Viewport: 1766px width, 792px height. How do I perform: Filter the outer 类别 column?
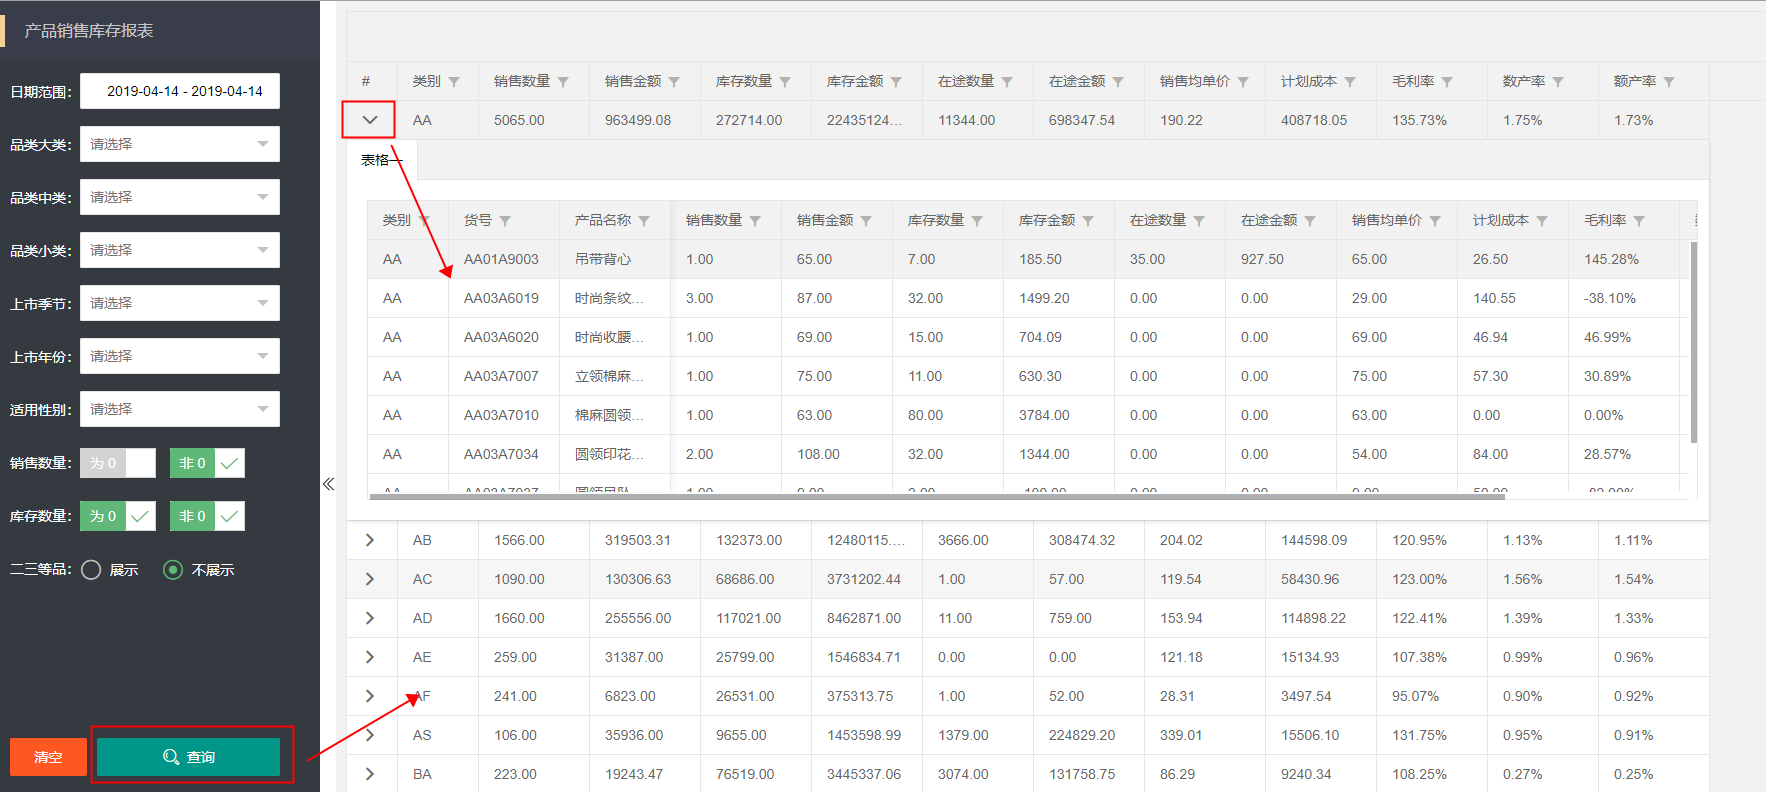[454, 82]
